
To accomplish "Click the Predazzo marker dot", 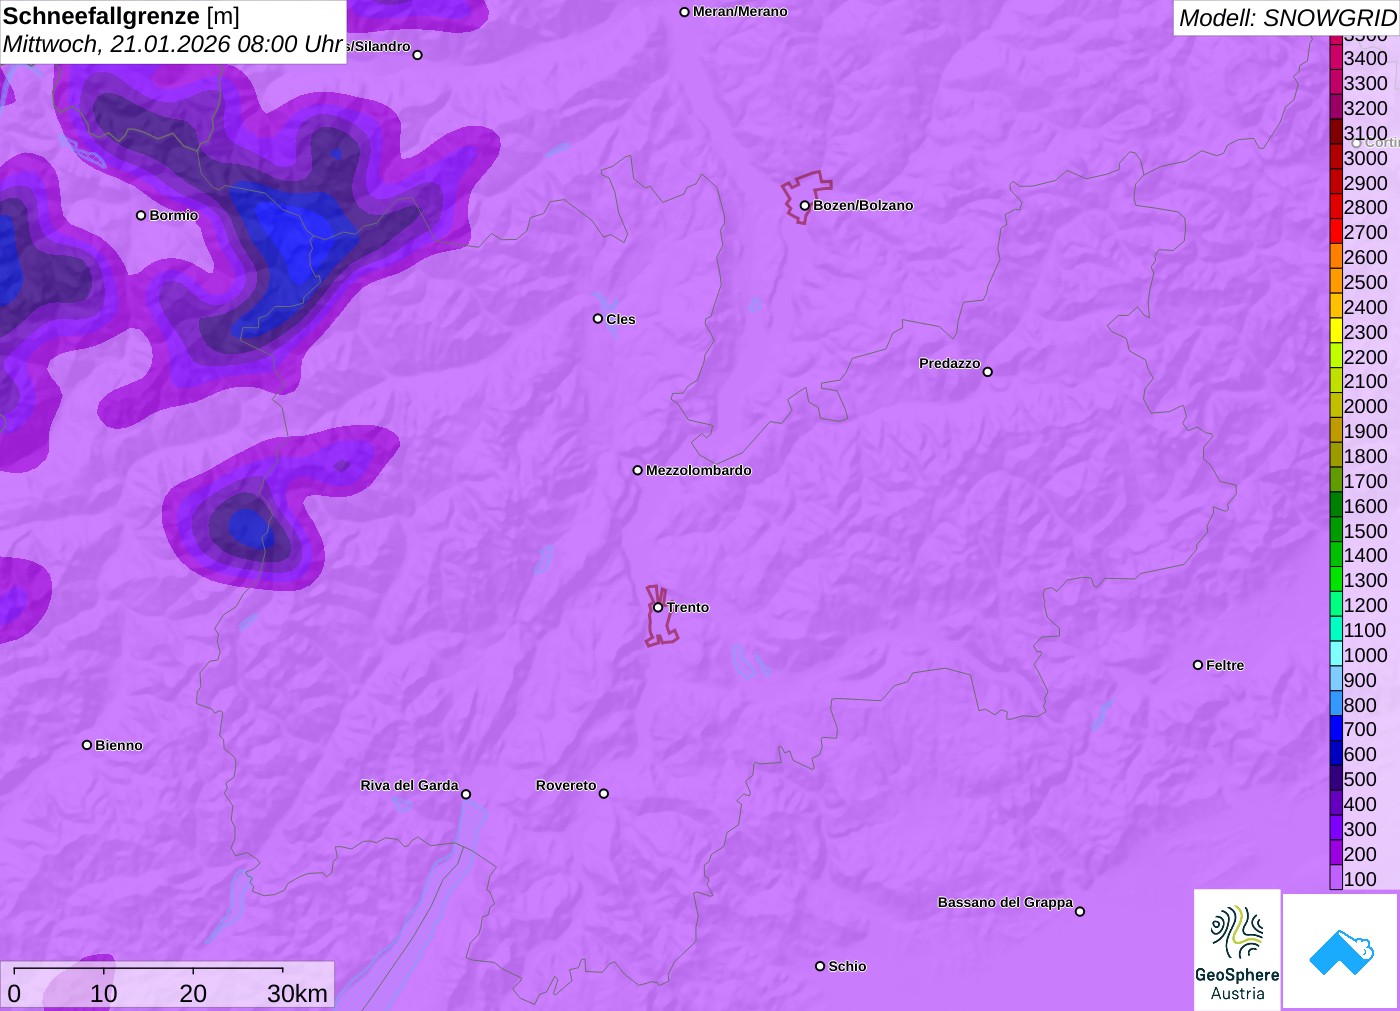I will coord(988,372).
